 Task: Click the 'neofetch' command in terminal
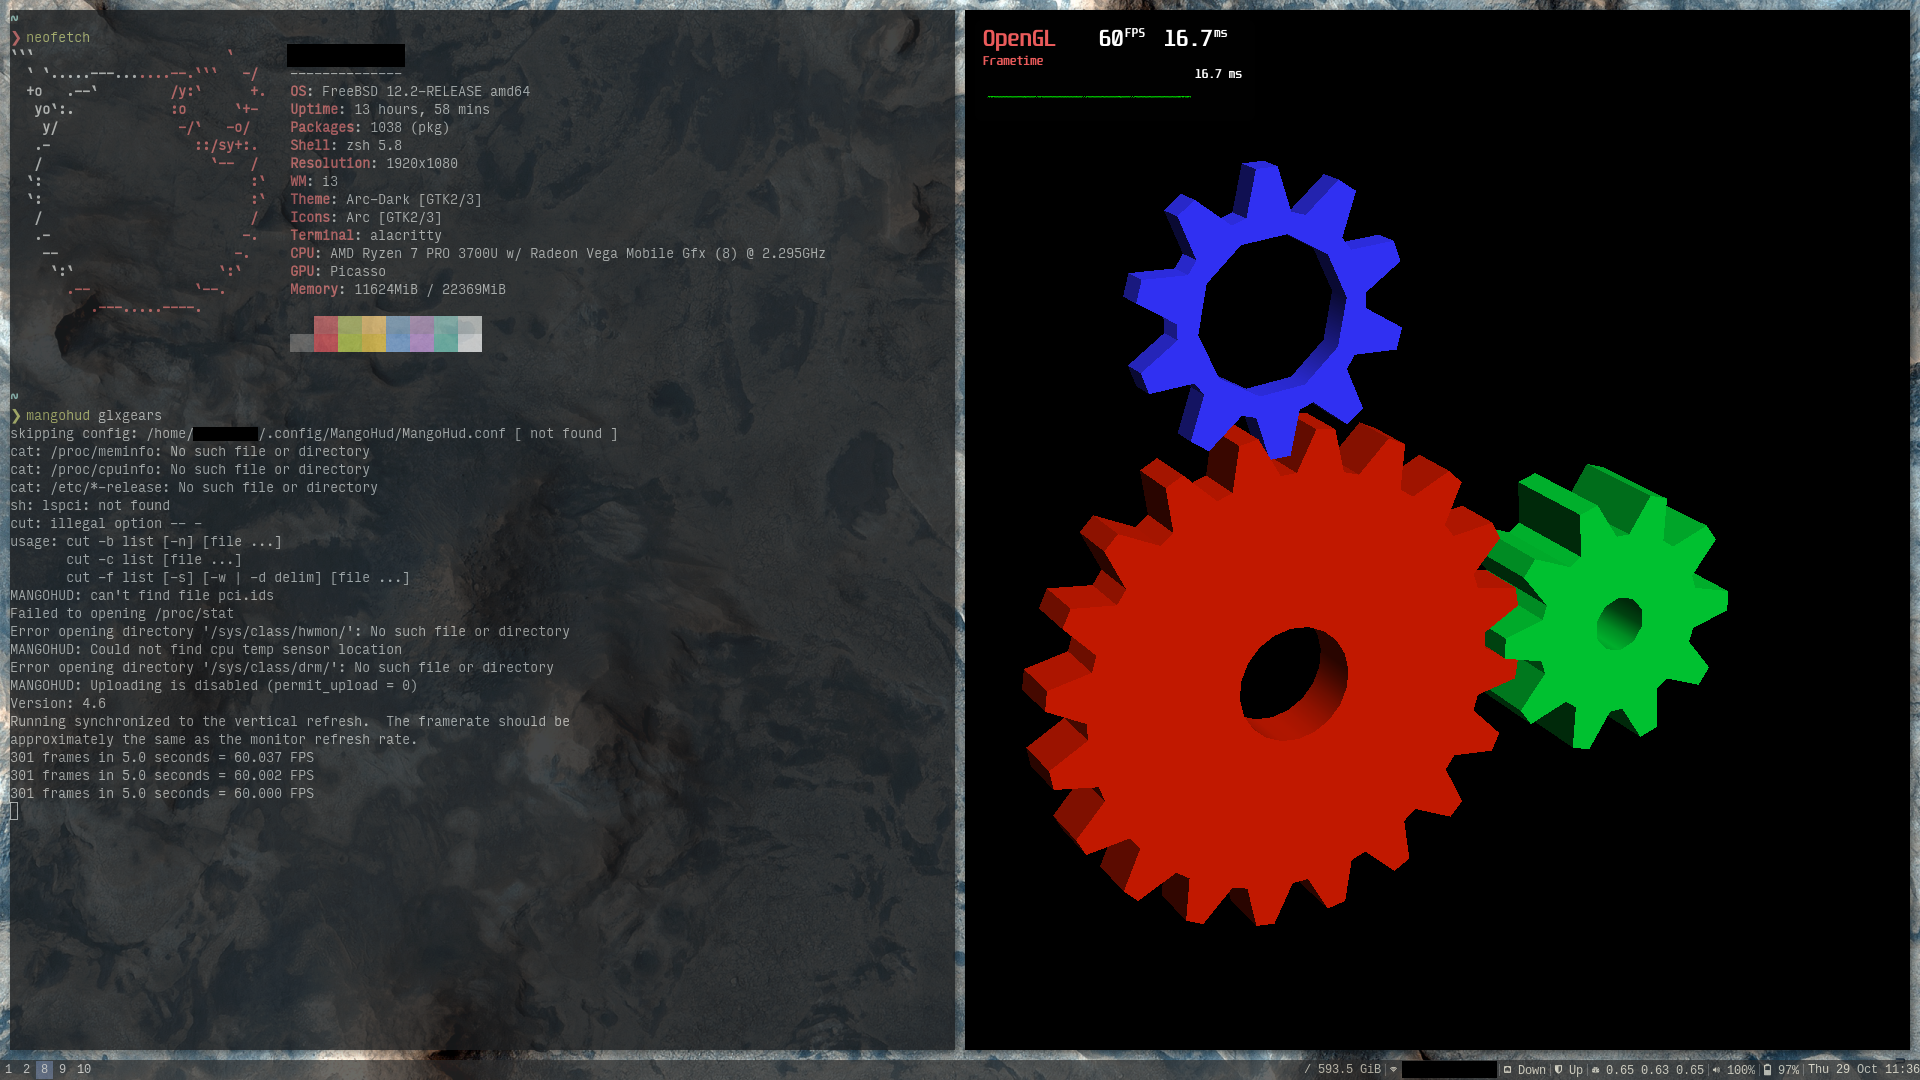pyautogui.click(x=58, y=38)
